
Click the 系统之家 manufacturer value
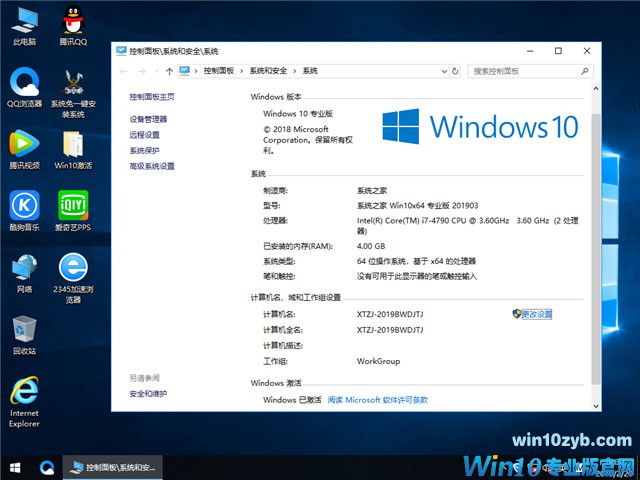point(372,191)
